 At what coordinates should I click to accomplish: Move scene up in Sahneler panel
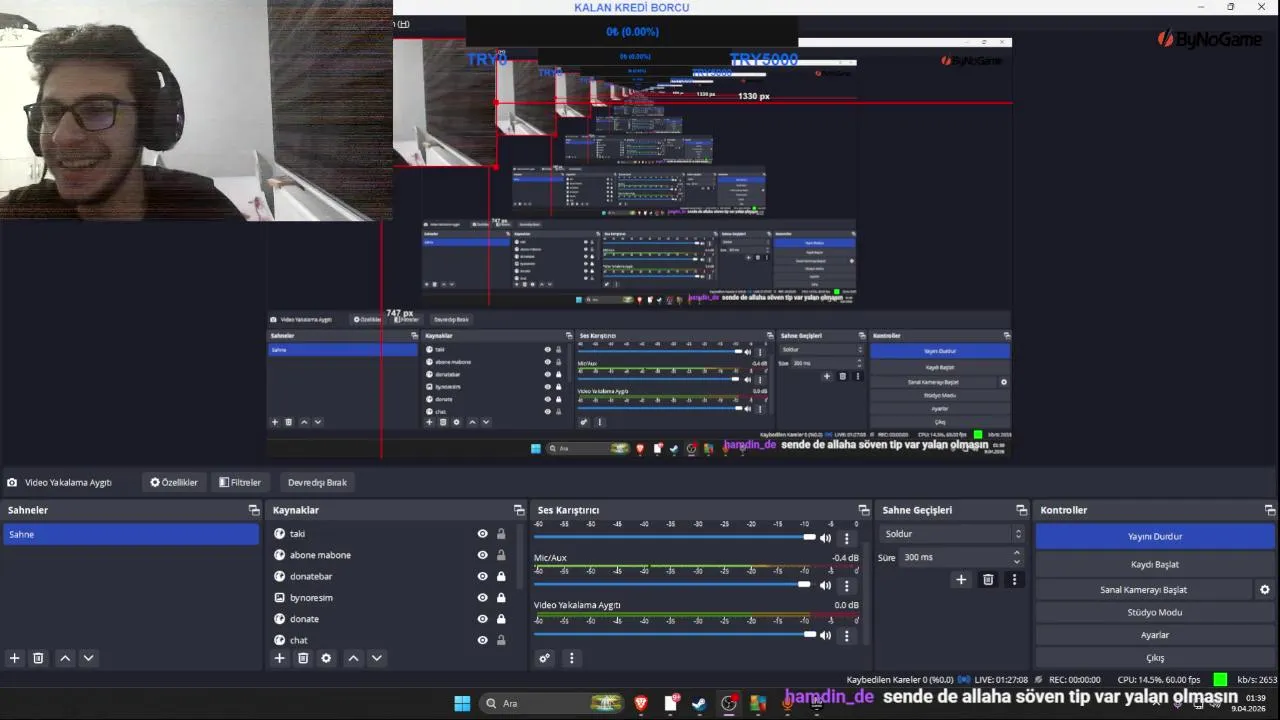[x=65, y=658]
